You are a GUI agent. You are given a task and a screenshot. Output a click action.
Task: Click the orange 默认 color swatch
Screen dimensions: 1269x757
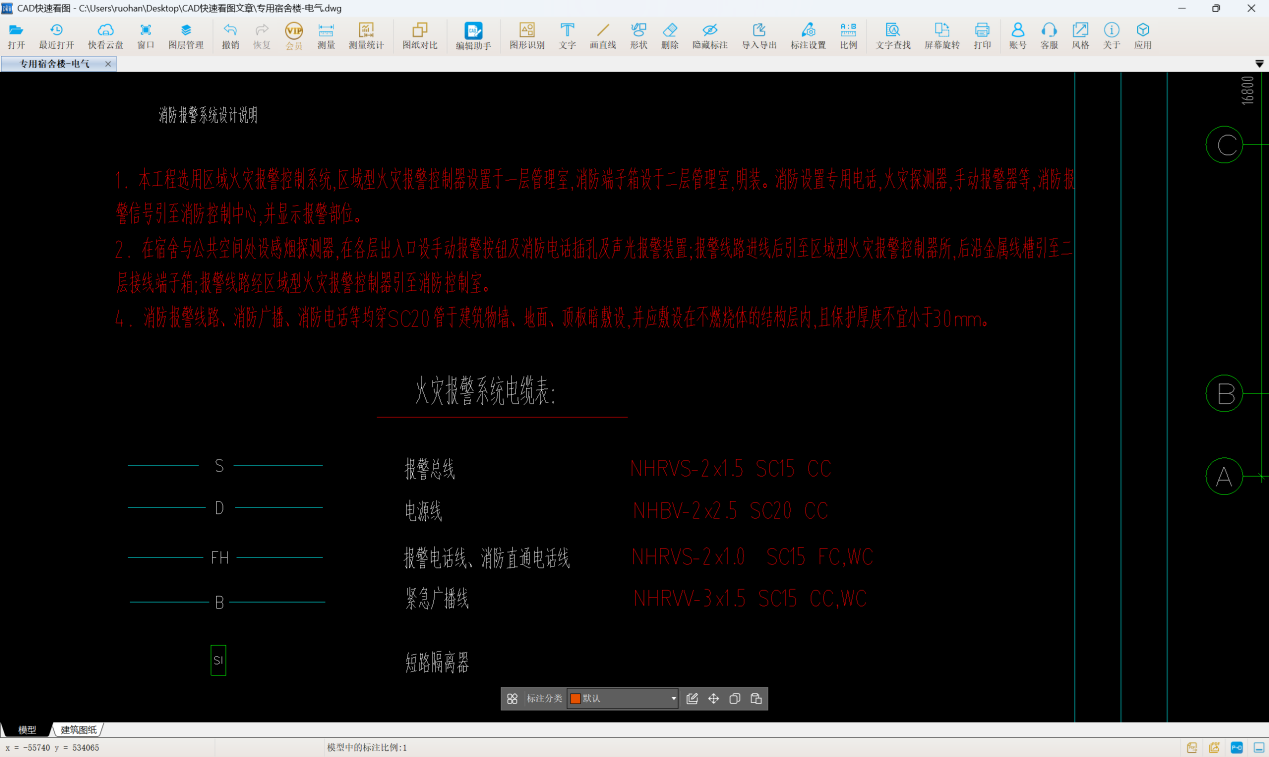coord(575,699)
